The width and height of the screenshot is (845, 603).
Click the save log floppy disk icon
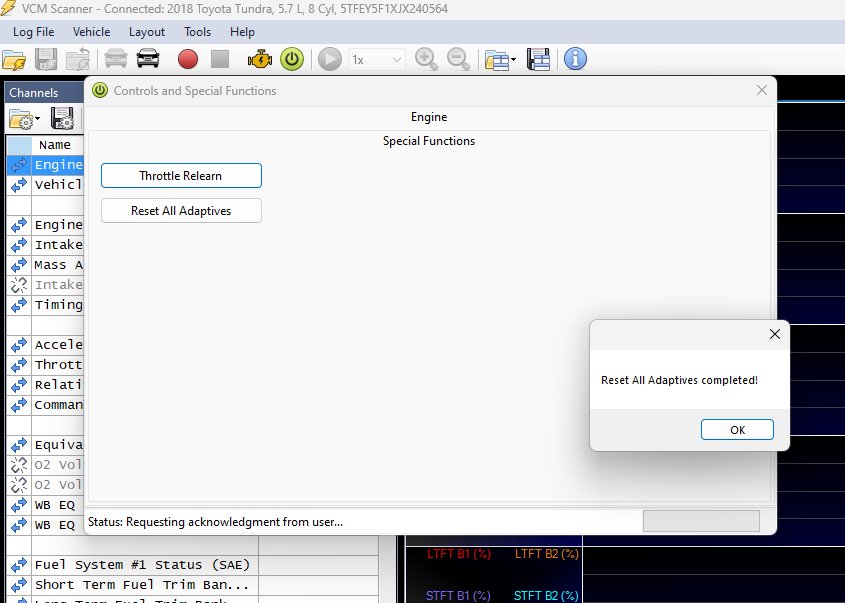tap(46, 59)
